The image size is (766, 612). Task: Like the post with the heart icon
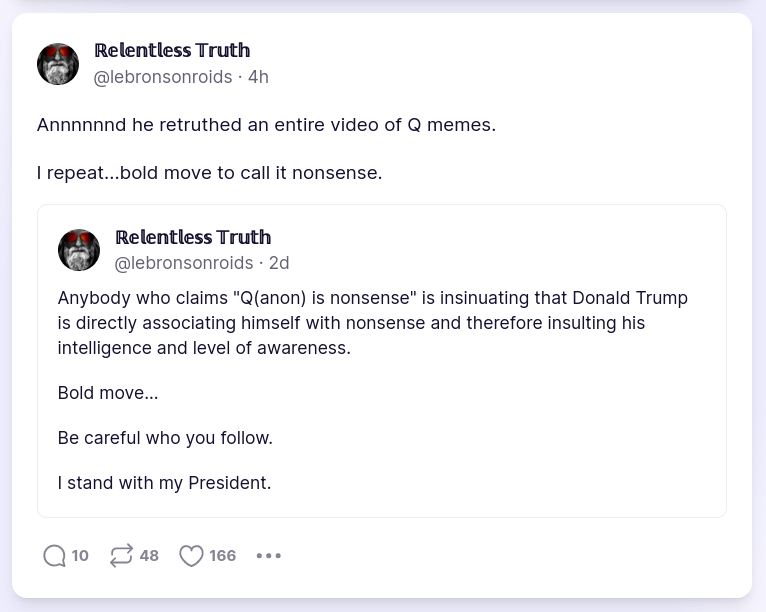[x=191, y=556]
